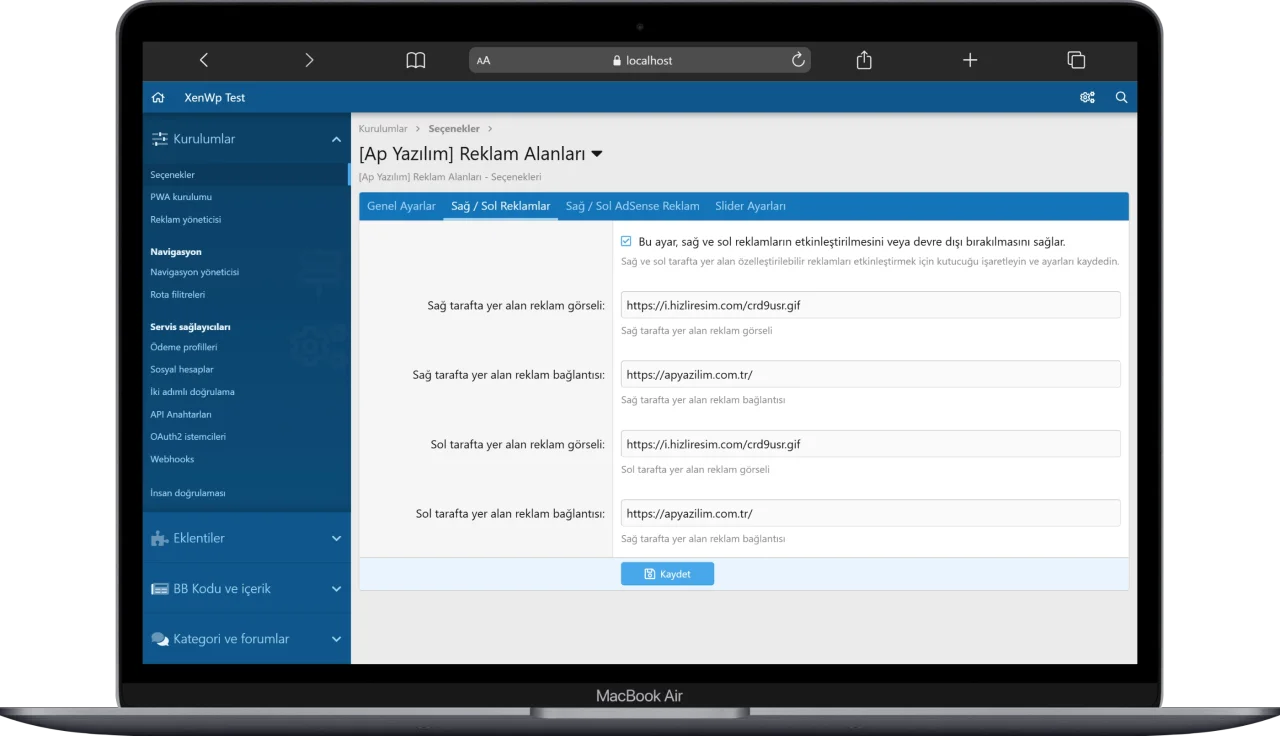This screenshot has width=1280, height=736.
Task: Show all open tabs icon
Action: (x=1076, y=60)
